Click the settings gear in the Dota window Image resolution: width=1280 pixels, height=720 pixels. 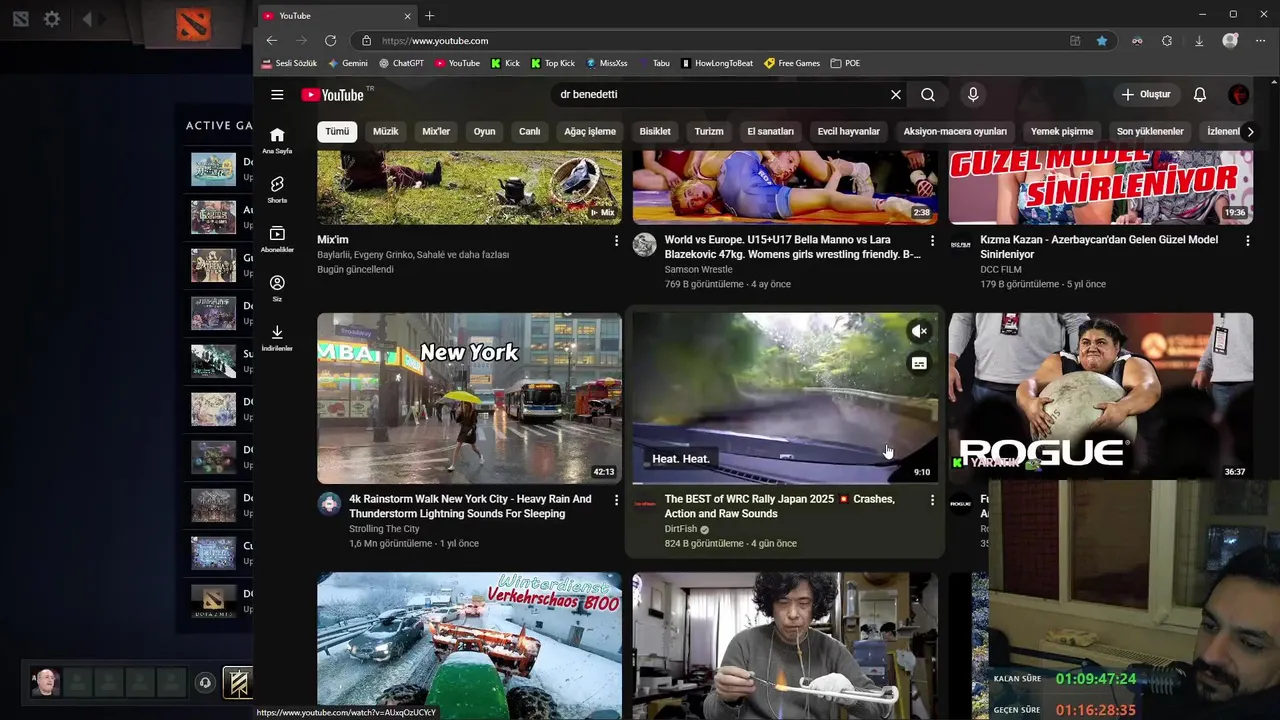point(52,19)
